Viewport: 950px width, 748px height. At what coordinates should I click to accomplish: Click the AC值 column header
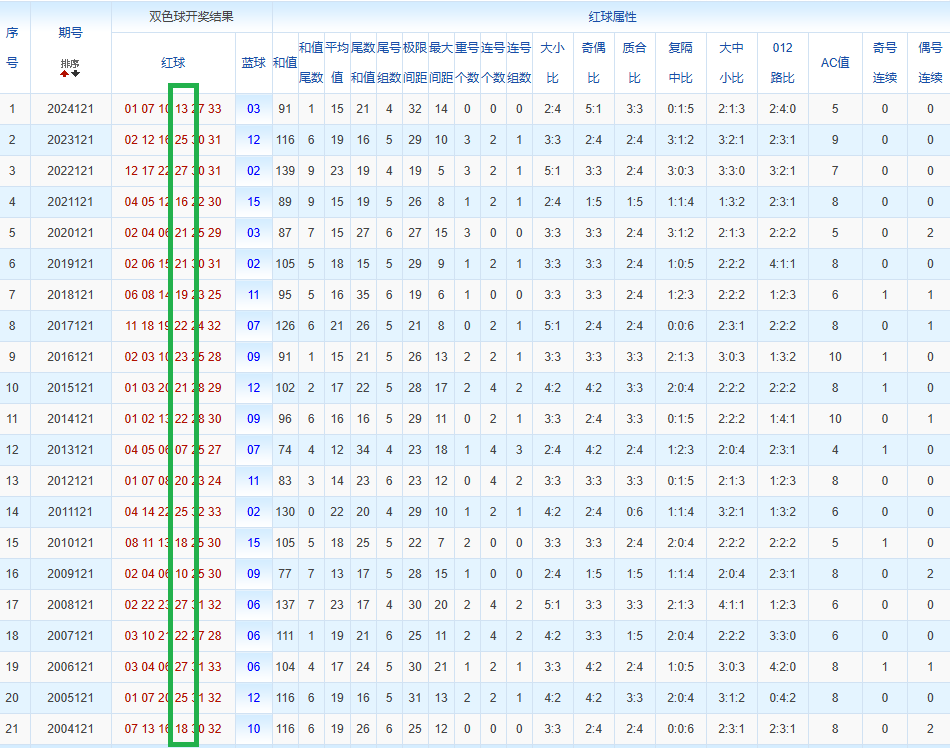(x=835, y=62)
